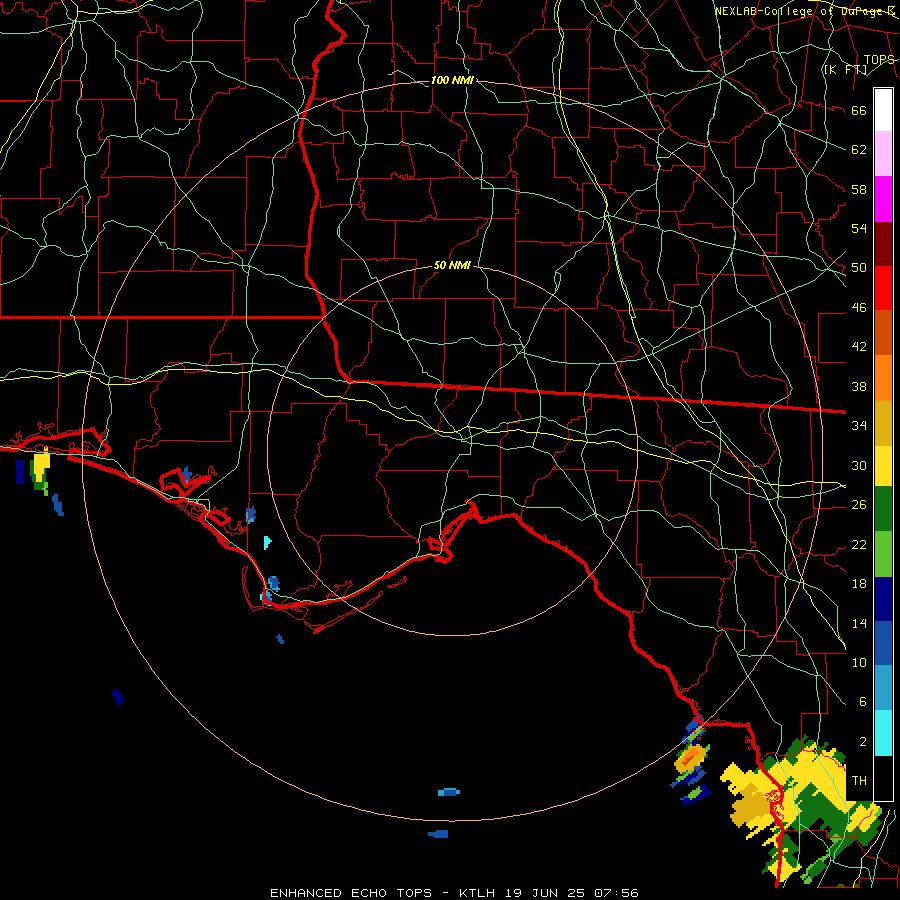Viewport: 900px width, 900px height.
Task: Click the navy blue echo in southwest gulf
Action: click(x=118, y=696)
